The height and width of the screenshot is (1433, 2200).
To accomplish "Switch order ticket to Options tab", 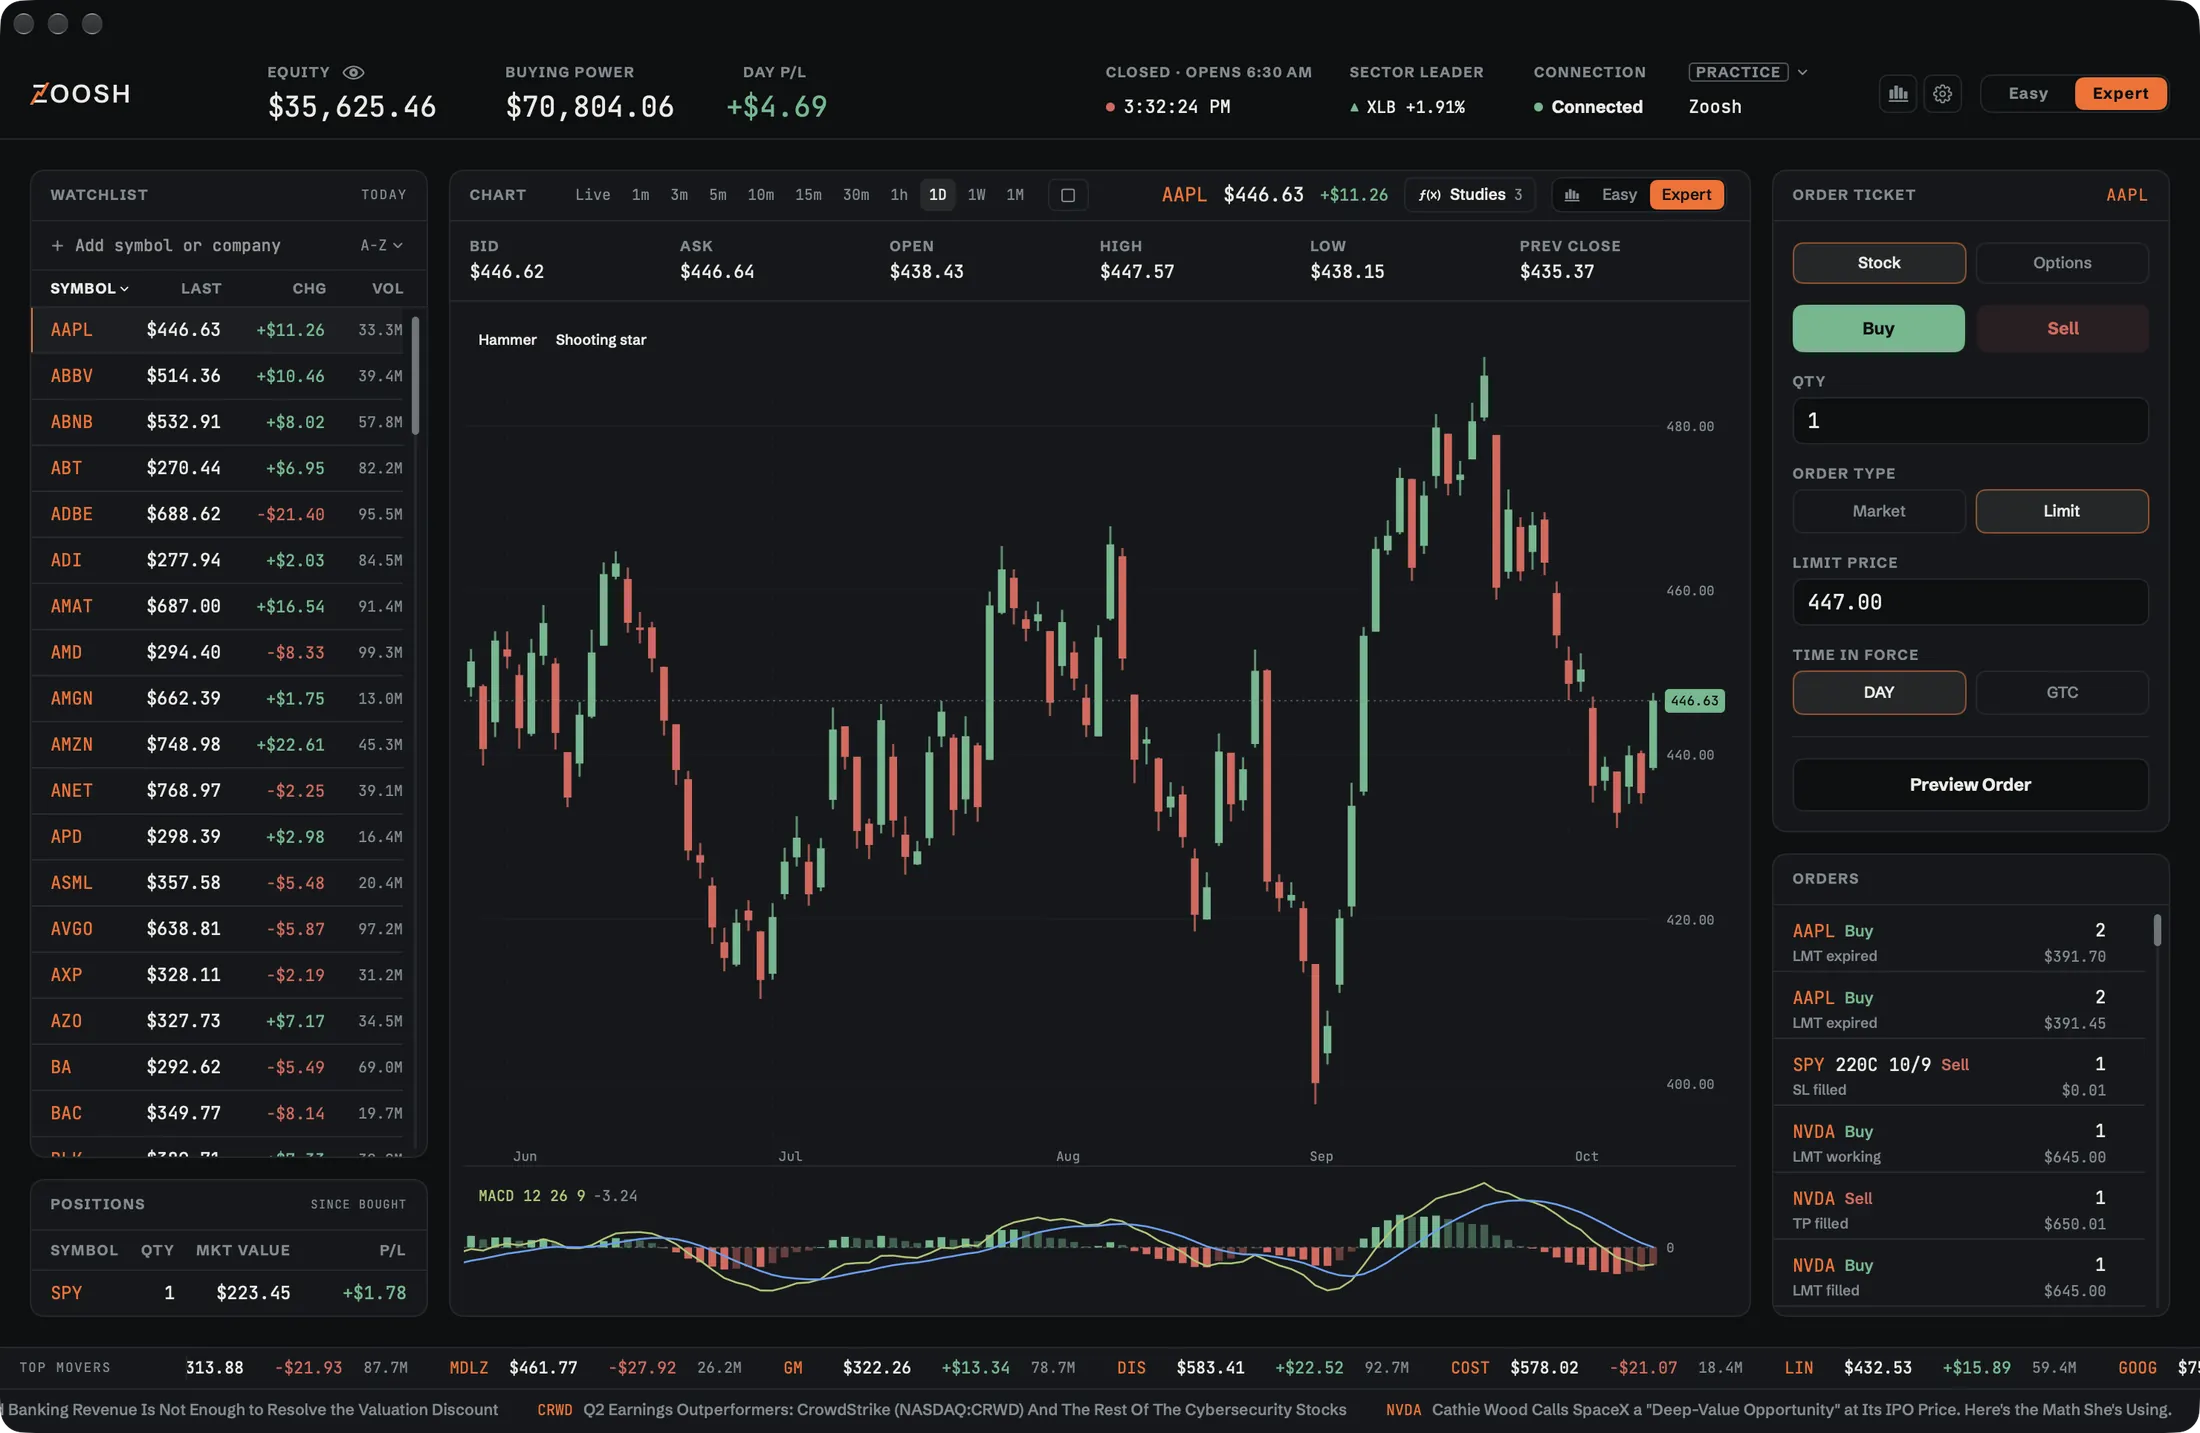I will [x=2061, y=263].
